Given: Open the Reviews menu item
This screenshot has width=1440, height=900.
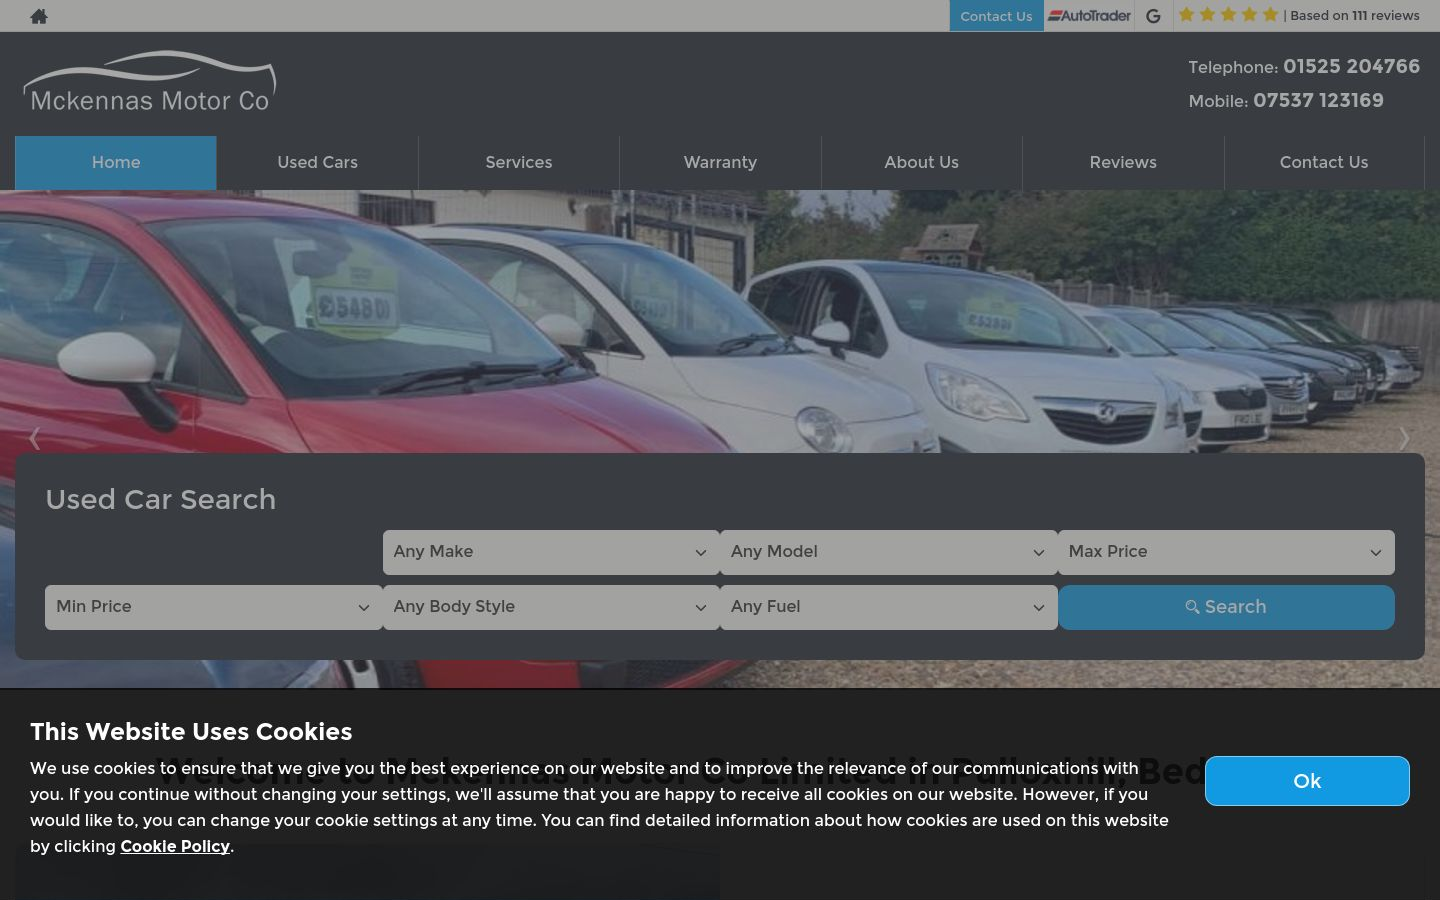Looking at the screenshot, I should (1123, 163).
